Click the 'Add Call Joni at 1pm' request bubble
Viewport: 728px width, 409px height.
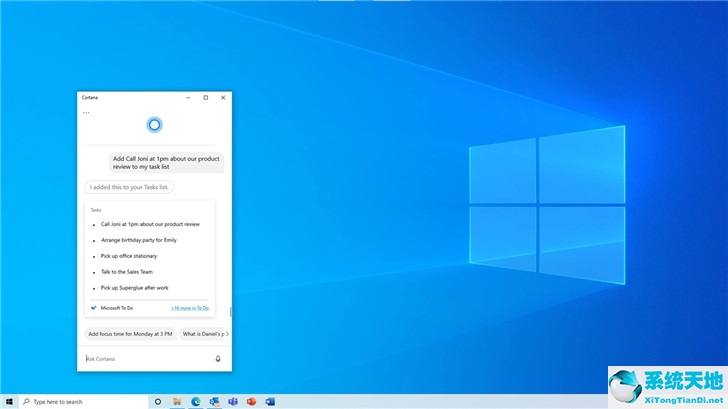pyautogui.click(x=166, y=162)
